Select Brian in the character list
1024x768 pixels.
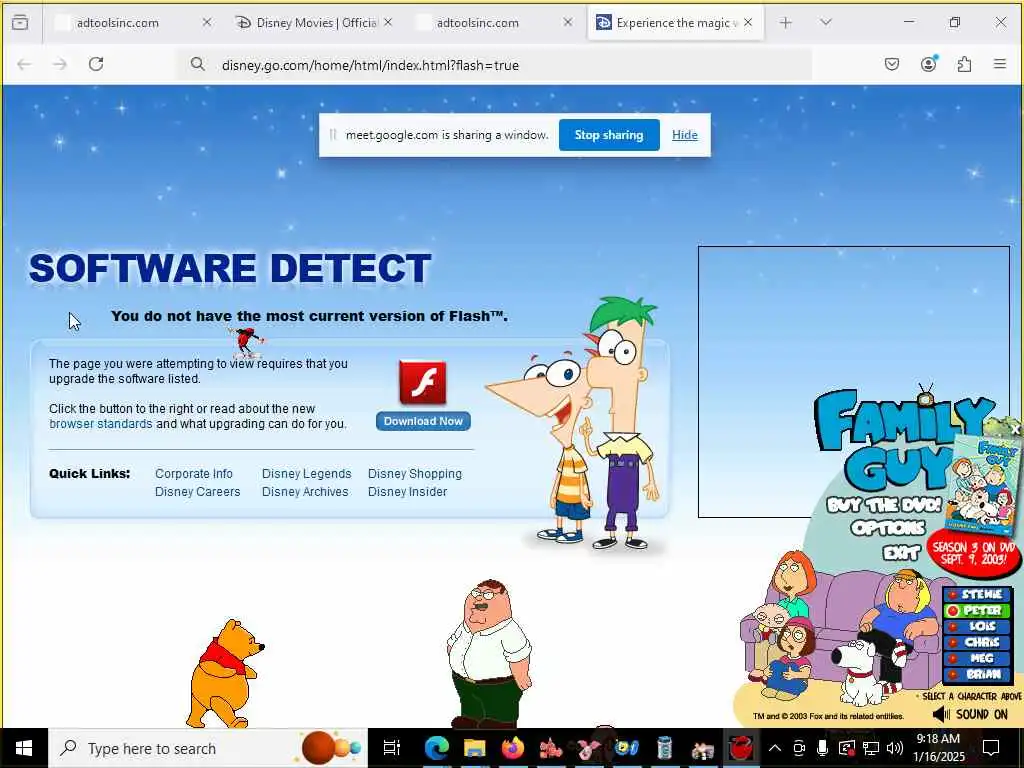tap(977, 675)
